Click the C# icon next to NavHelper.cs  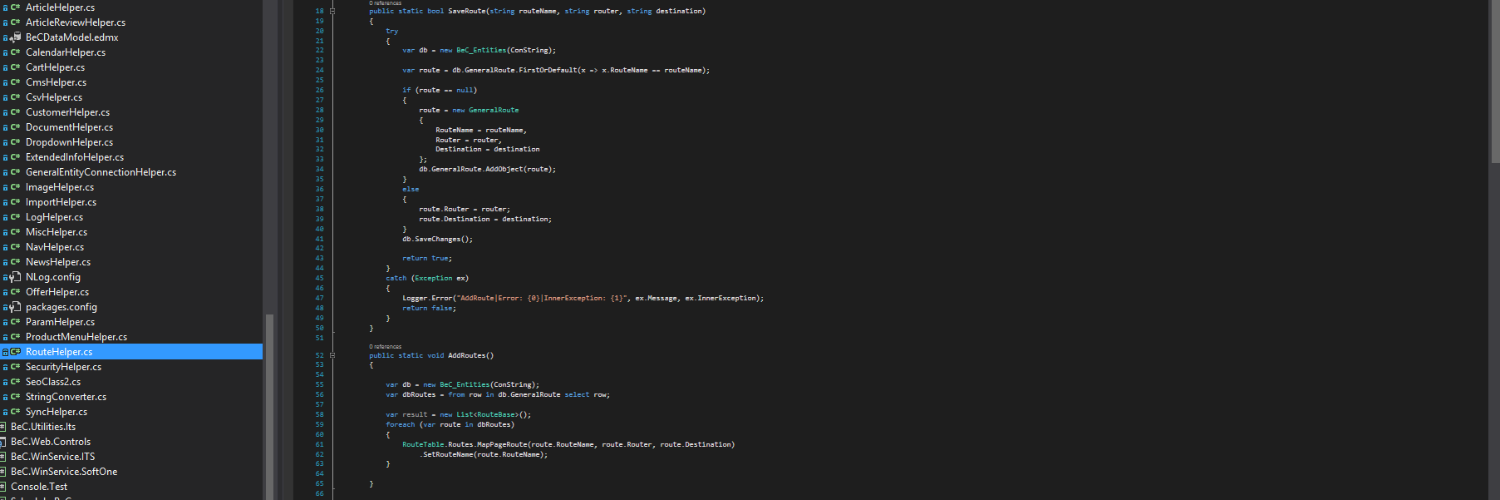coord(15,247)
